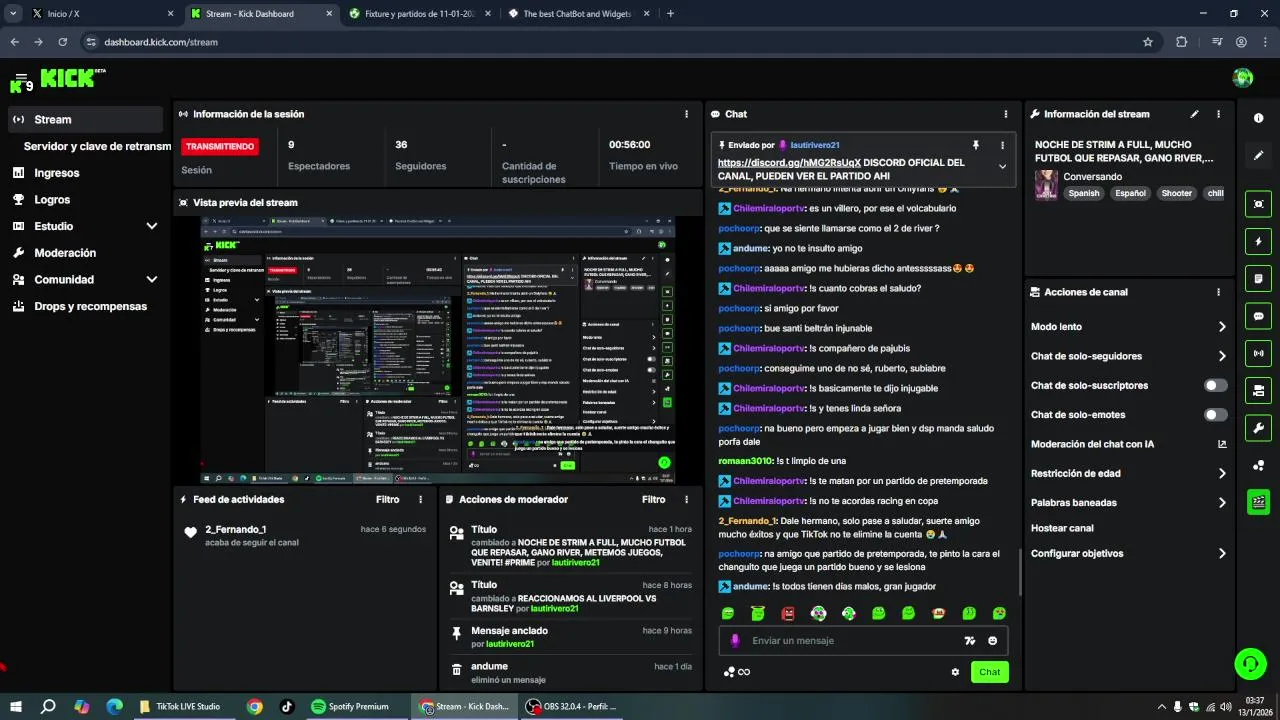
Task: Click the pencil icon in right sidebar
Action: tap(1258, 156)
